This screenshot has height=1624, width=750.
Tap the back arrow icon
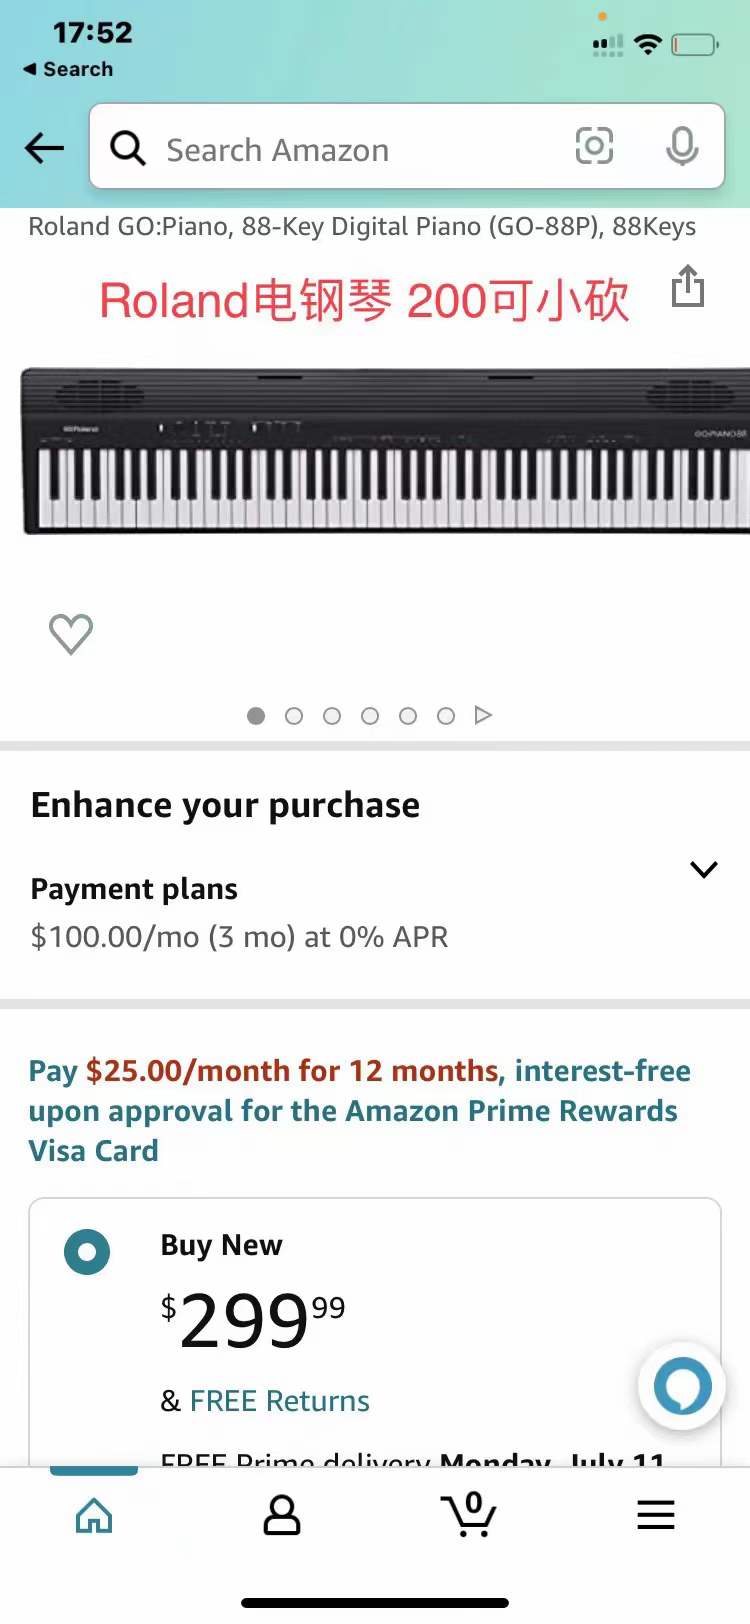point(44,149)
